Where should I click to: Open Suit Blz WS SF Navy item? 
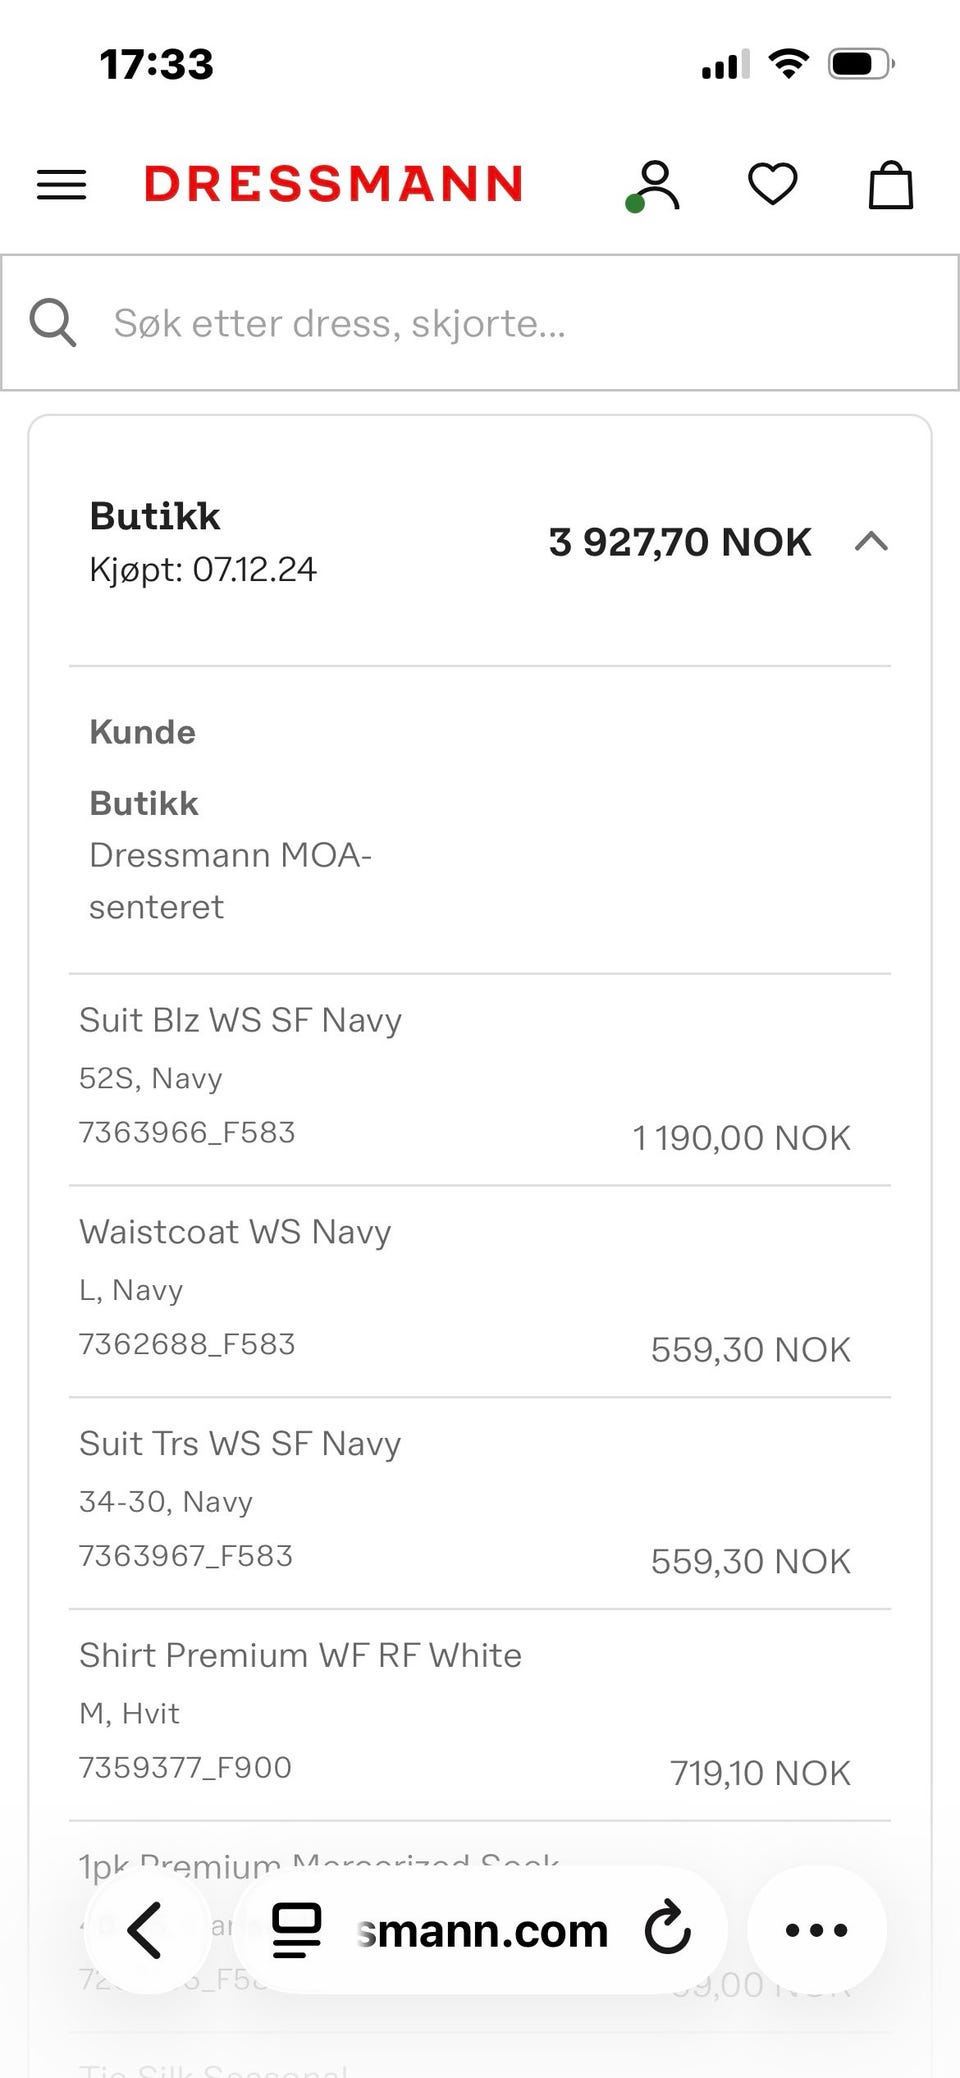tap(240, 1020)
